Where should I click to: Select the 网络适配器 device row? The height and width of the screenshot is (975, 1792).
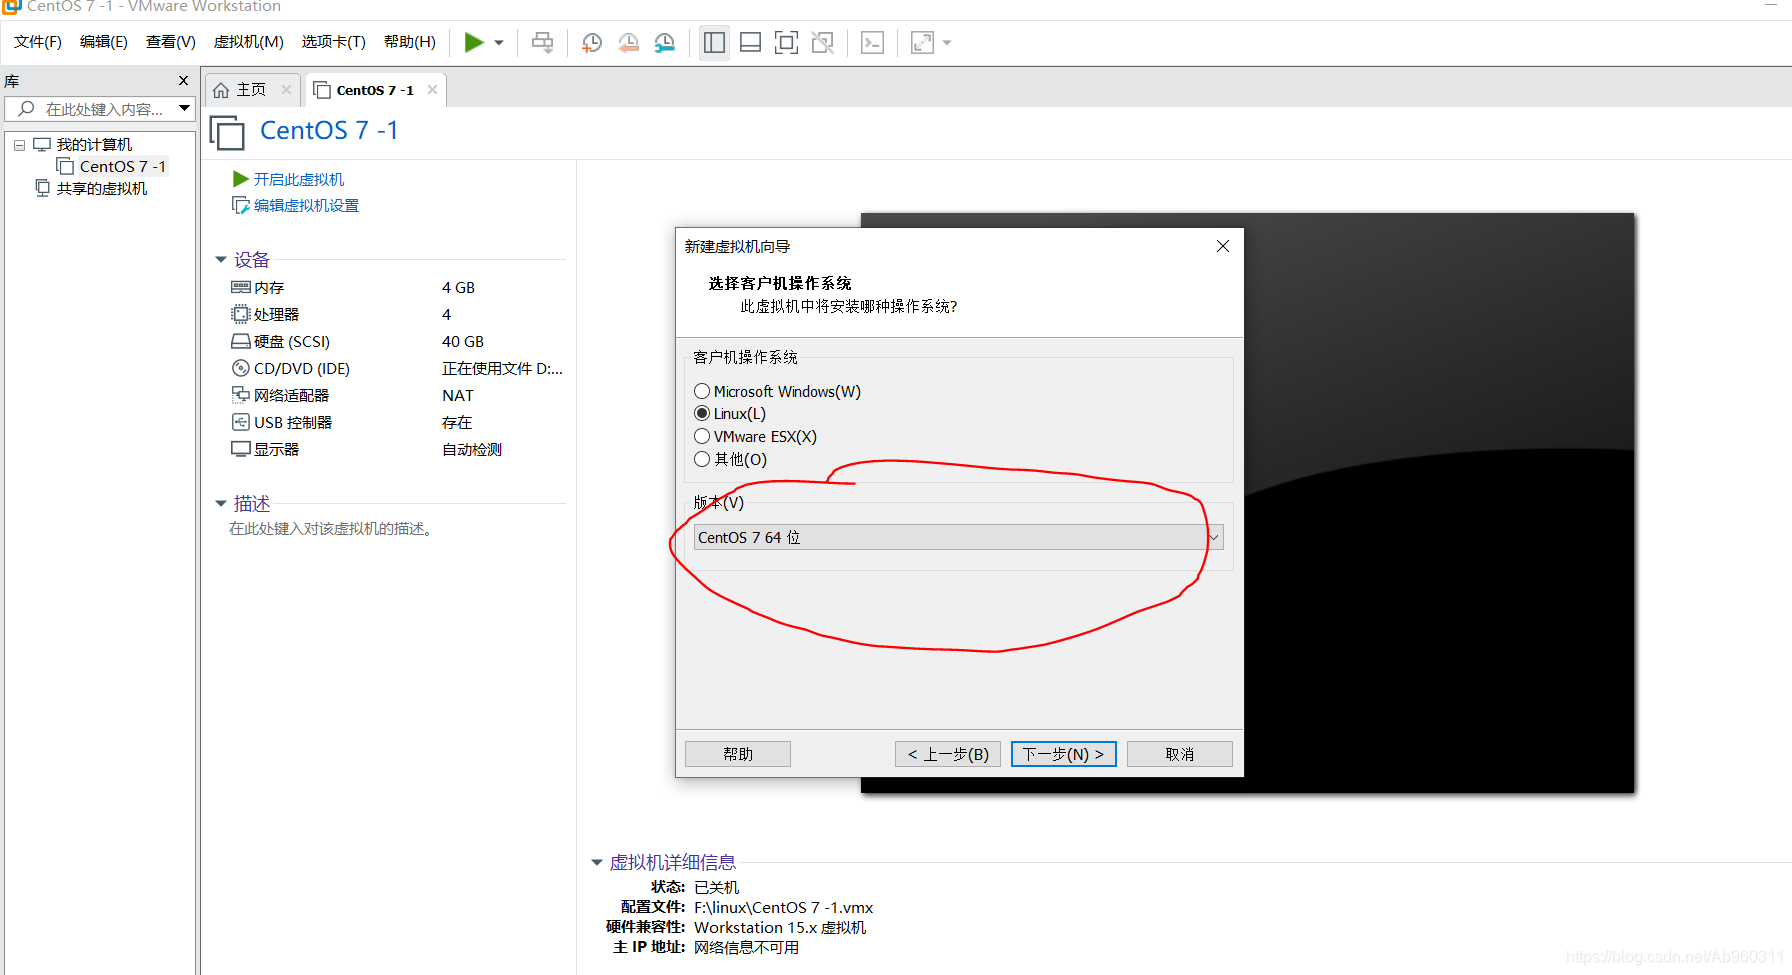397,395
